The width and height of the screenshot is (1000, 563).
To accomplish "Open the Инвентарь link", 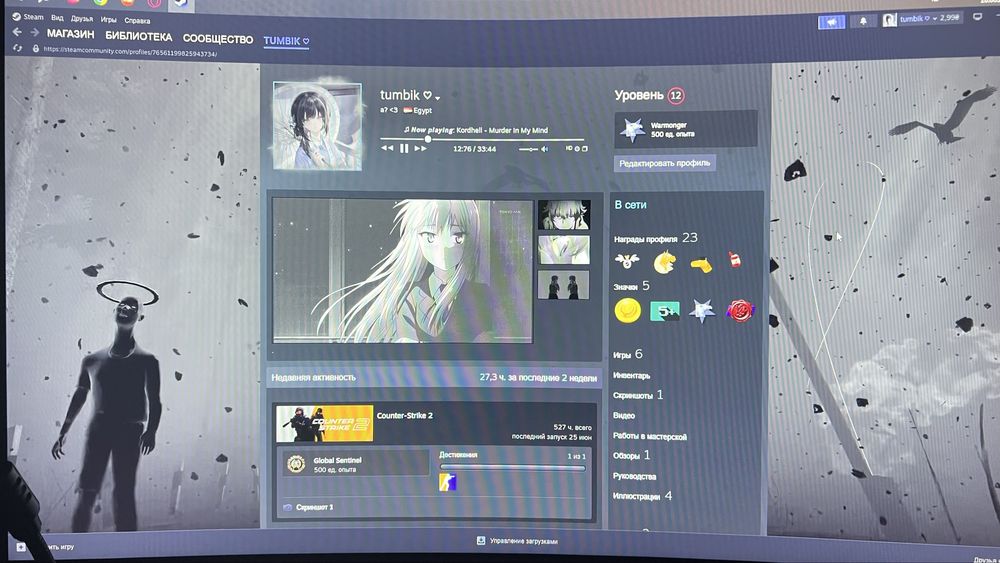I will click(631, 376).
